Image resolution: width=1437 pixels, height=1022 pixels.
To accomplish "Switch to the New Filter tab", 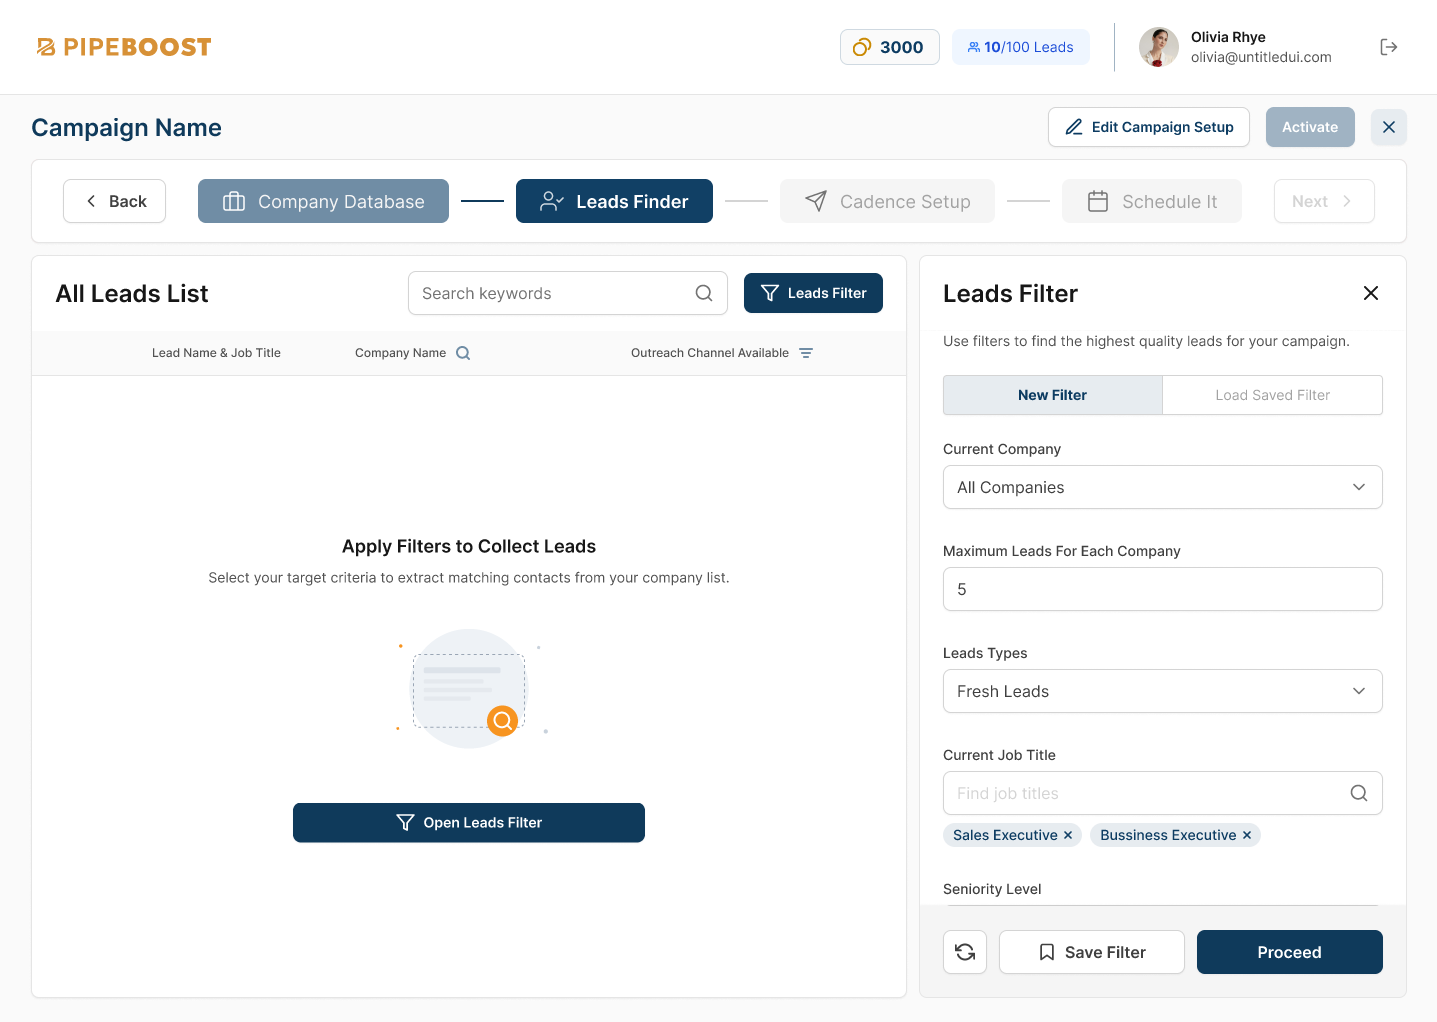I will click(x=1053, y=395).
